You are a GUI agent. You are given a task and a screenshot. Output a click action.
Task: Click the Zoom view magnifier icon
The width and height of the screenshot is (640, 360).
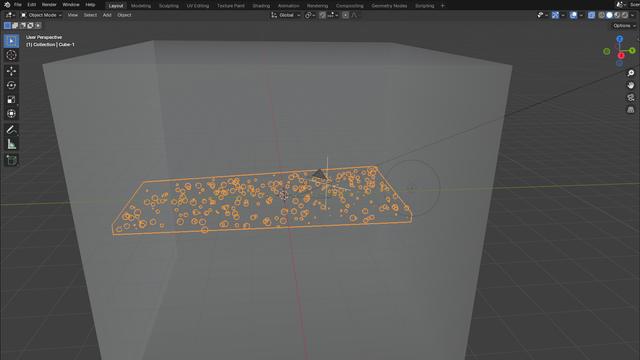click(x=631, y=73)
